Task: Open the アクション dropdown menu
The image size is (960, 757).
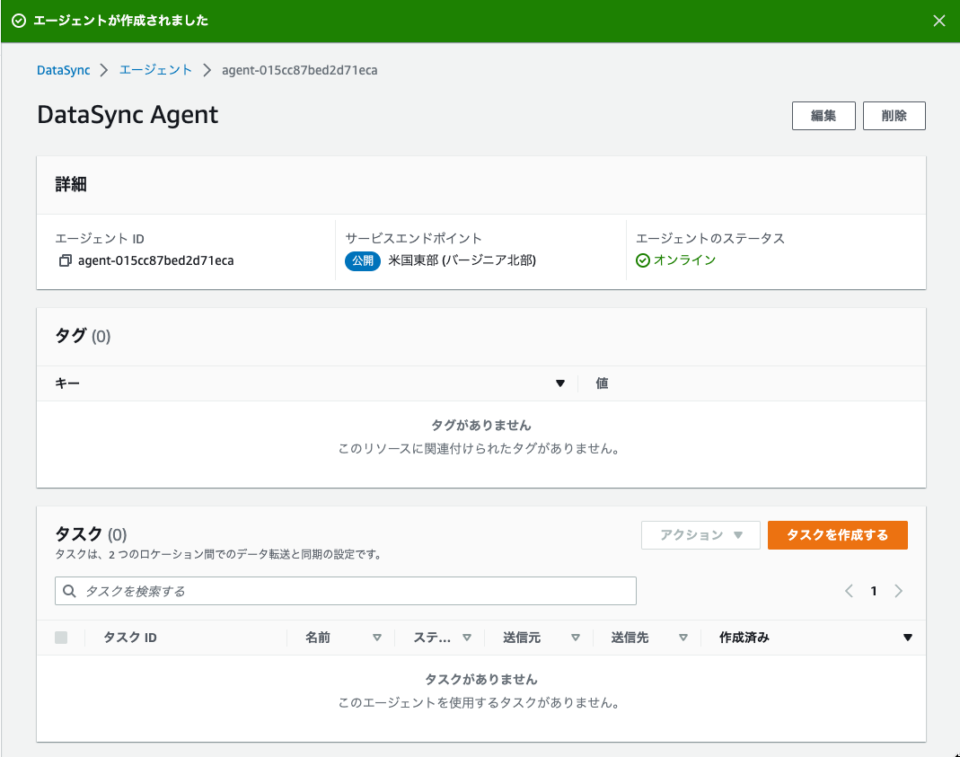Action: (700, 534)
